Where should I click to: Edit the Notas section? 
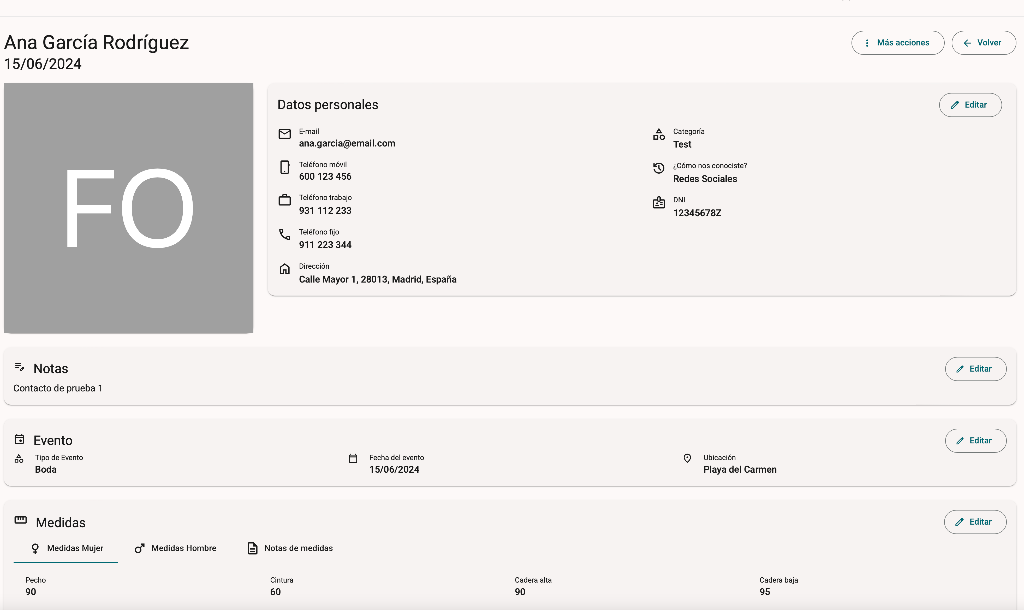point(975,369)
